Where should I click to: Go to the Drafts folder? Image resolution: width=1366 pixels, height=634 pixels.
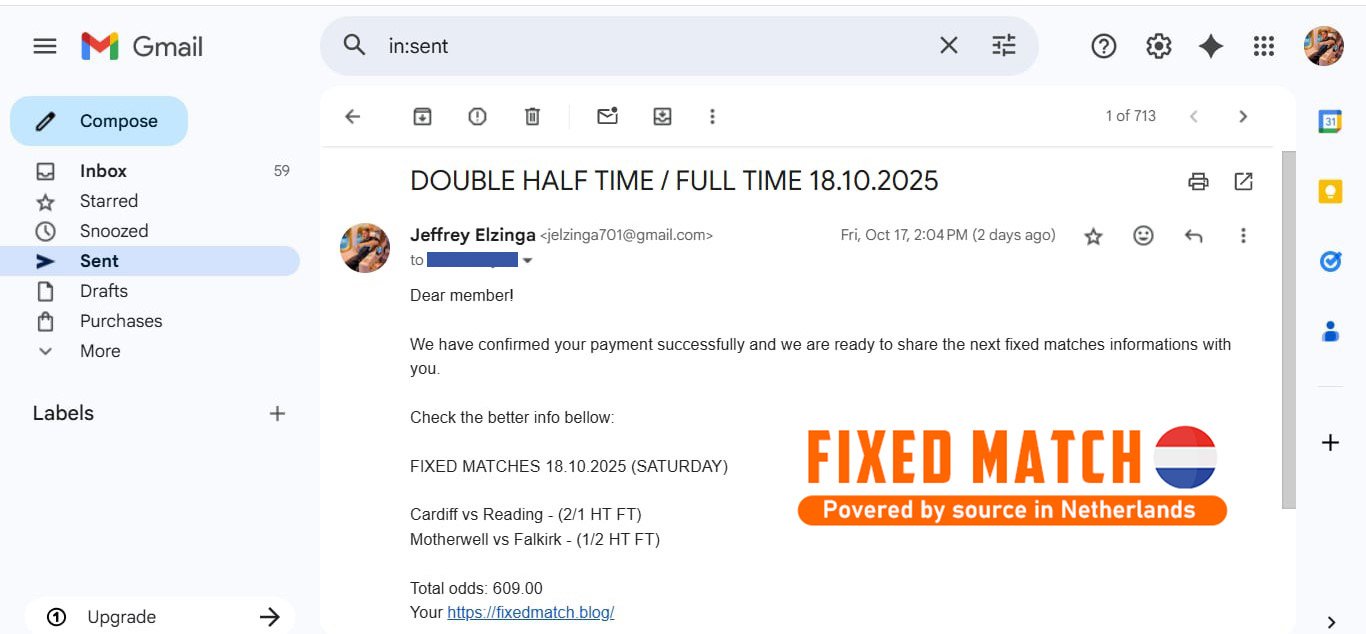pyautogui.click(x=104, y=291)
